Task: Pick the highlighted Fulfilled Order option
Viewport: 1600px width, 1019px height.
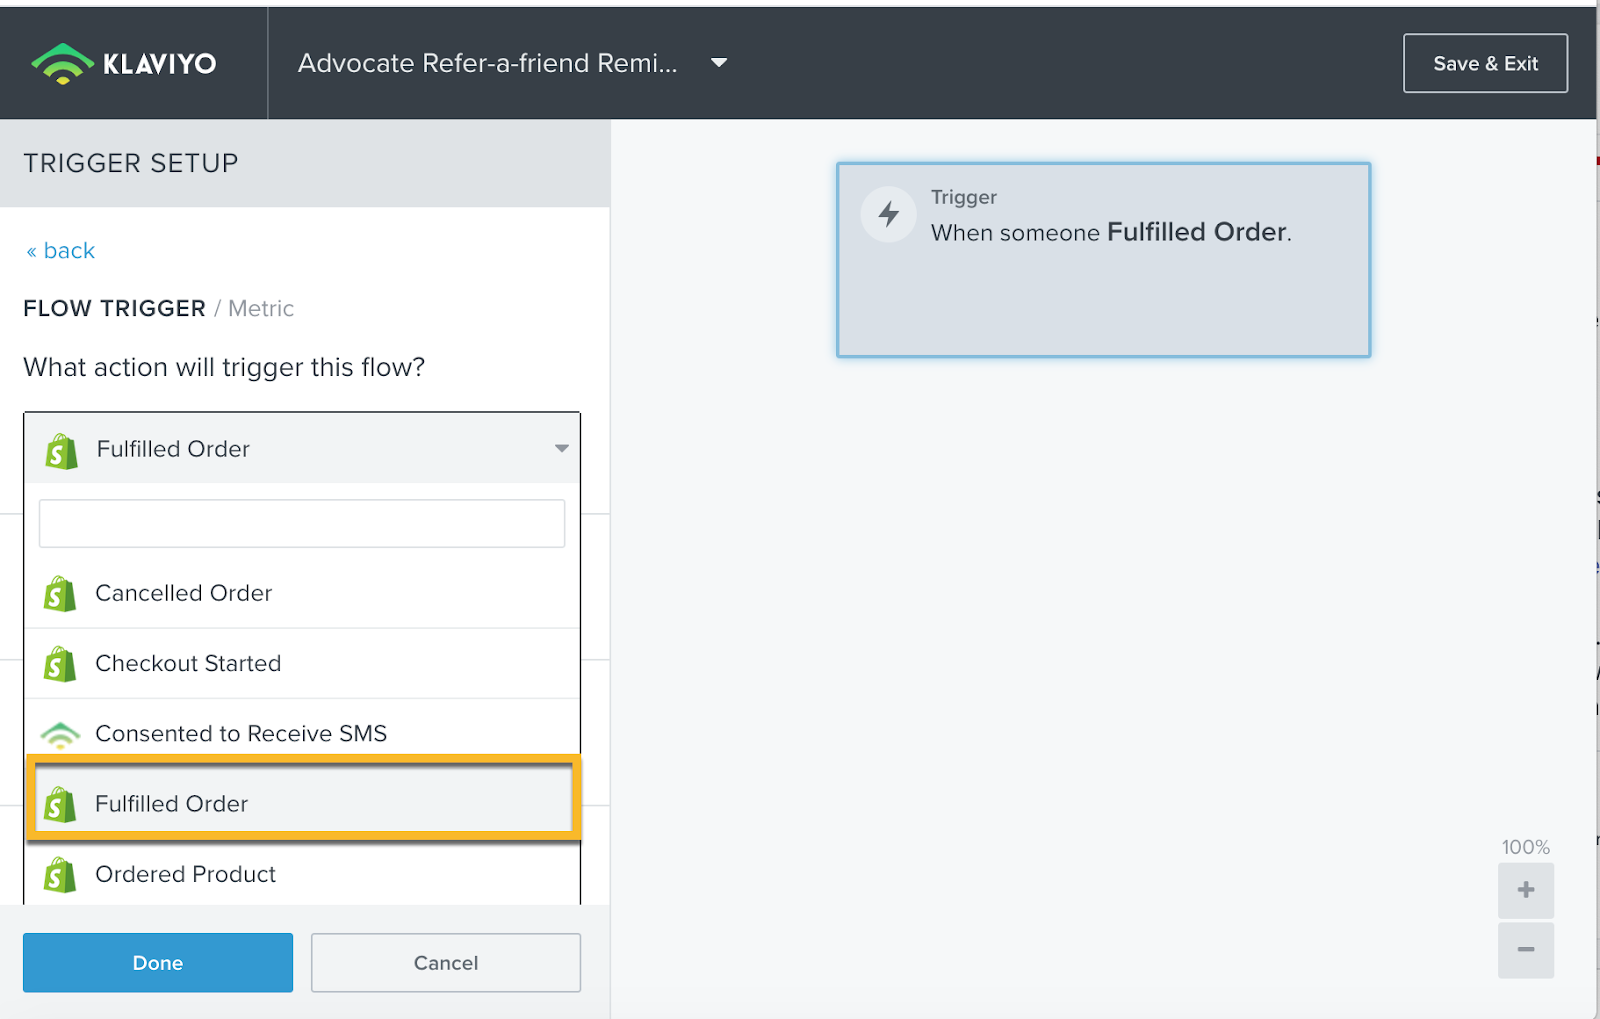Action: [302, 803]
